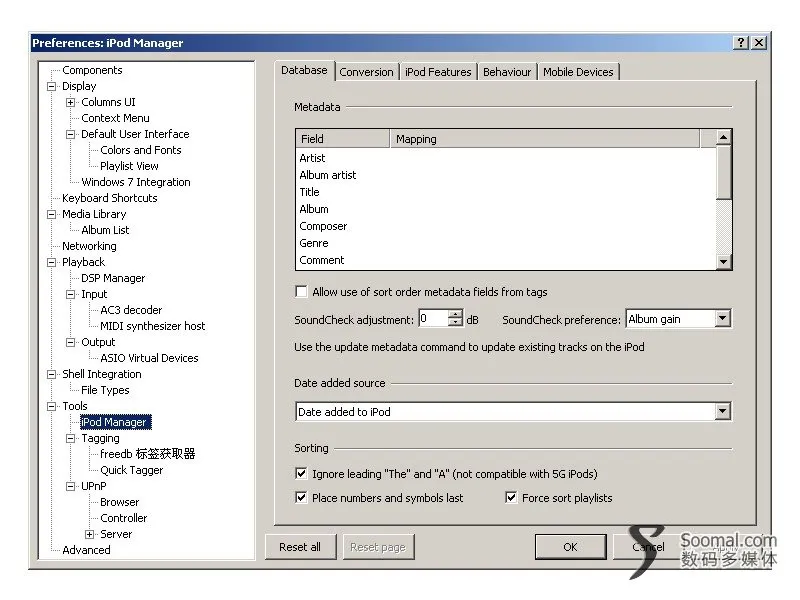Viewport: 800px width, 600px height.
Task: Disable Force sort playlists checkbox
Action: click(x=511, y=498)
